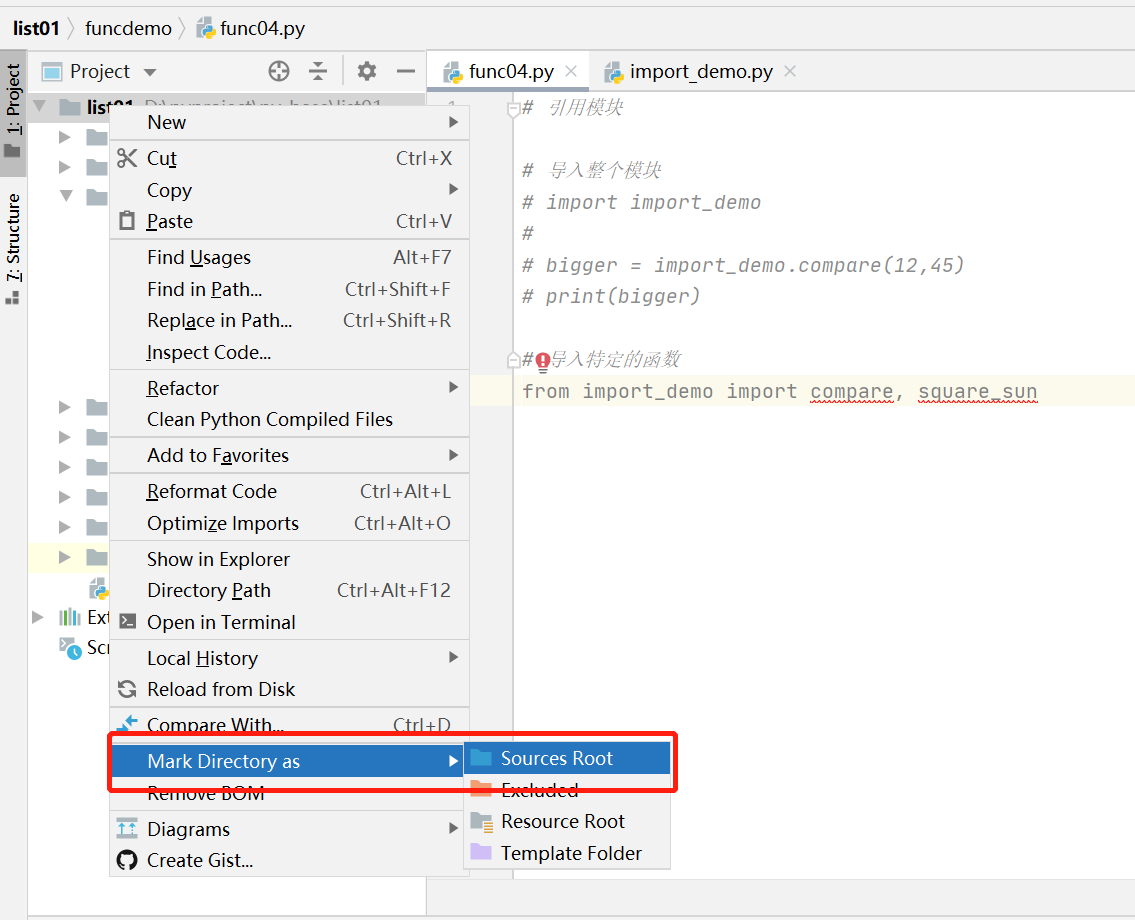Select Replace in Path menu entry
Screen dimensions: 1135x920
pyautogui.click(x=290, y=321)
